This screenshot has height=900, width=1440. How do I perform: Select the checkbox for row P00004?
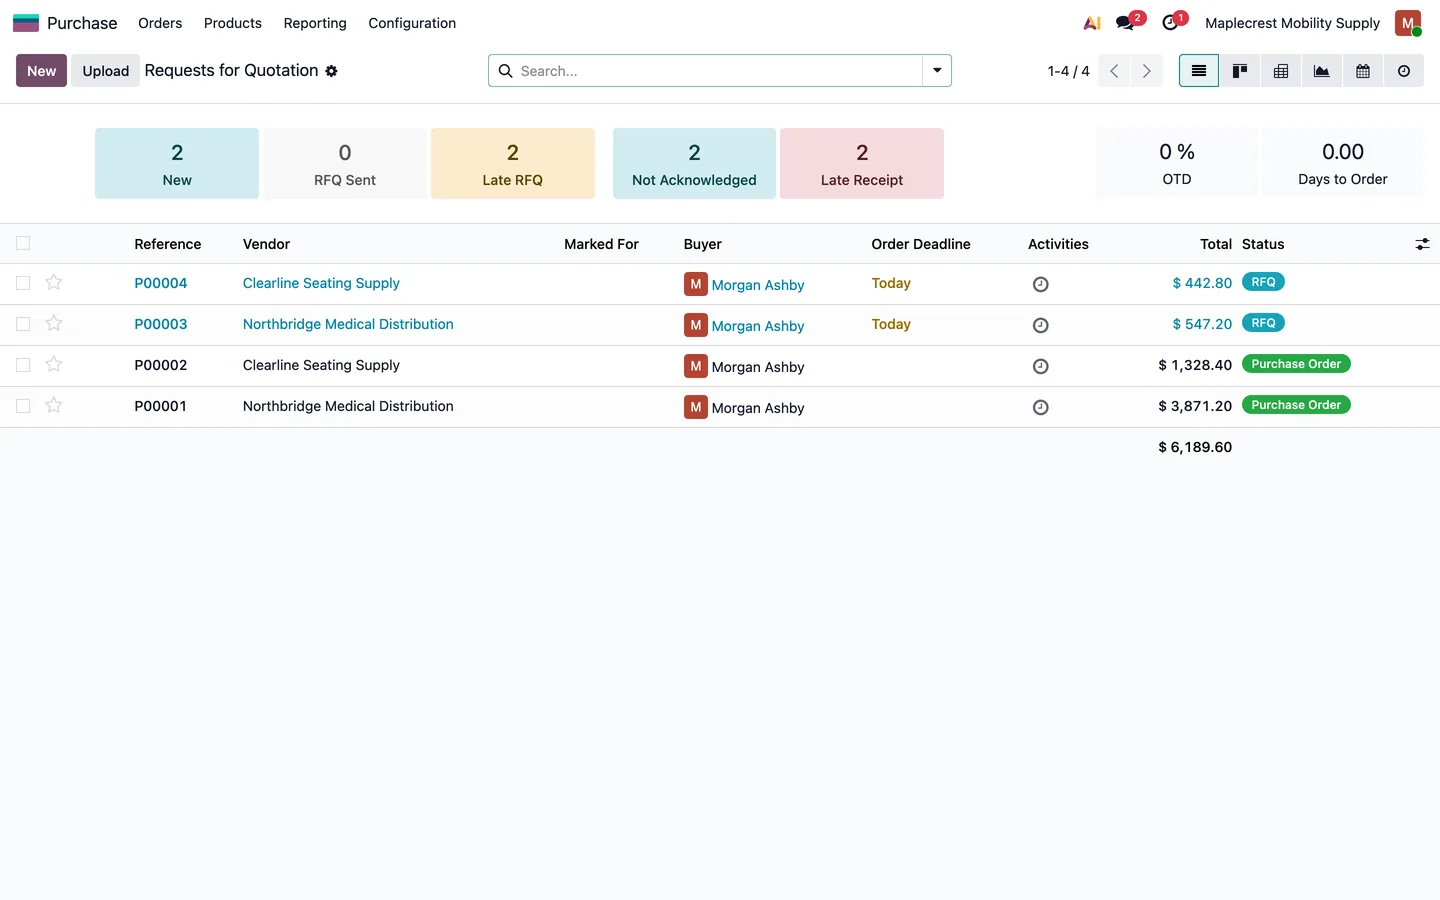pos(23,283)
